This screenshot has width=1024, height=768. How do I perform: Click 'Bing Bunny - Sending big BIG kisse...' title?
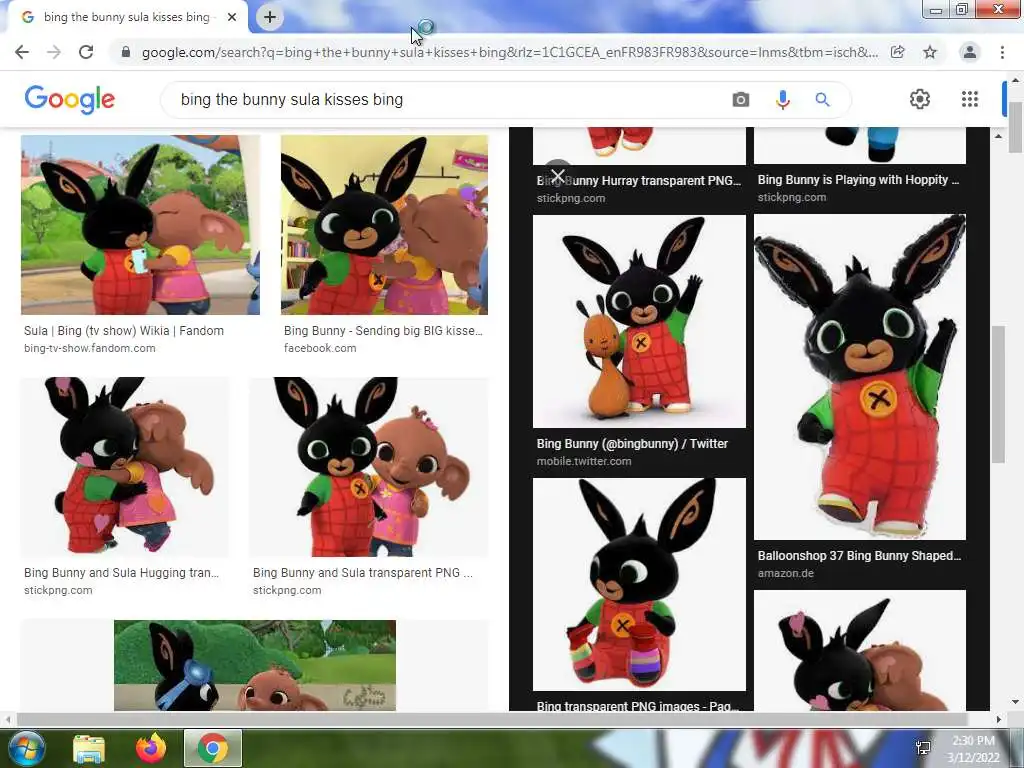(383, 330)
